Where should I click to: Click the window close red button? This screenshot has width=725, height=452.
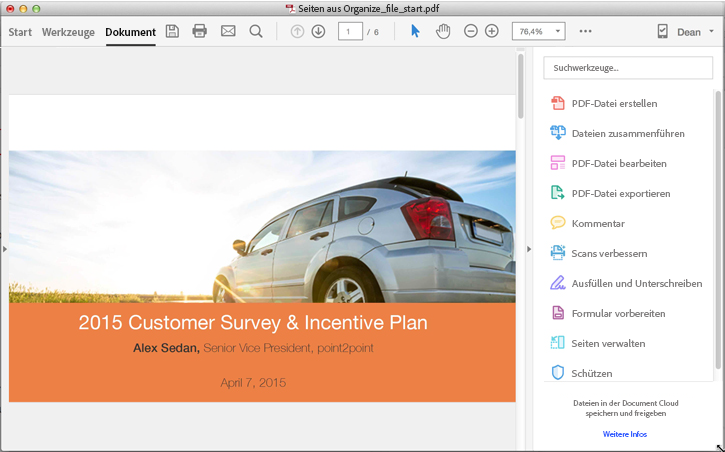(10, 8)
